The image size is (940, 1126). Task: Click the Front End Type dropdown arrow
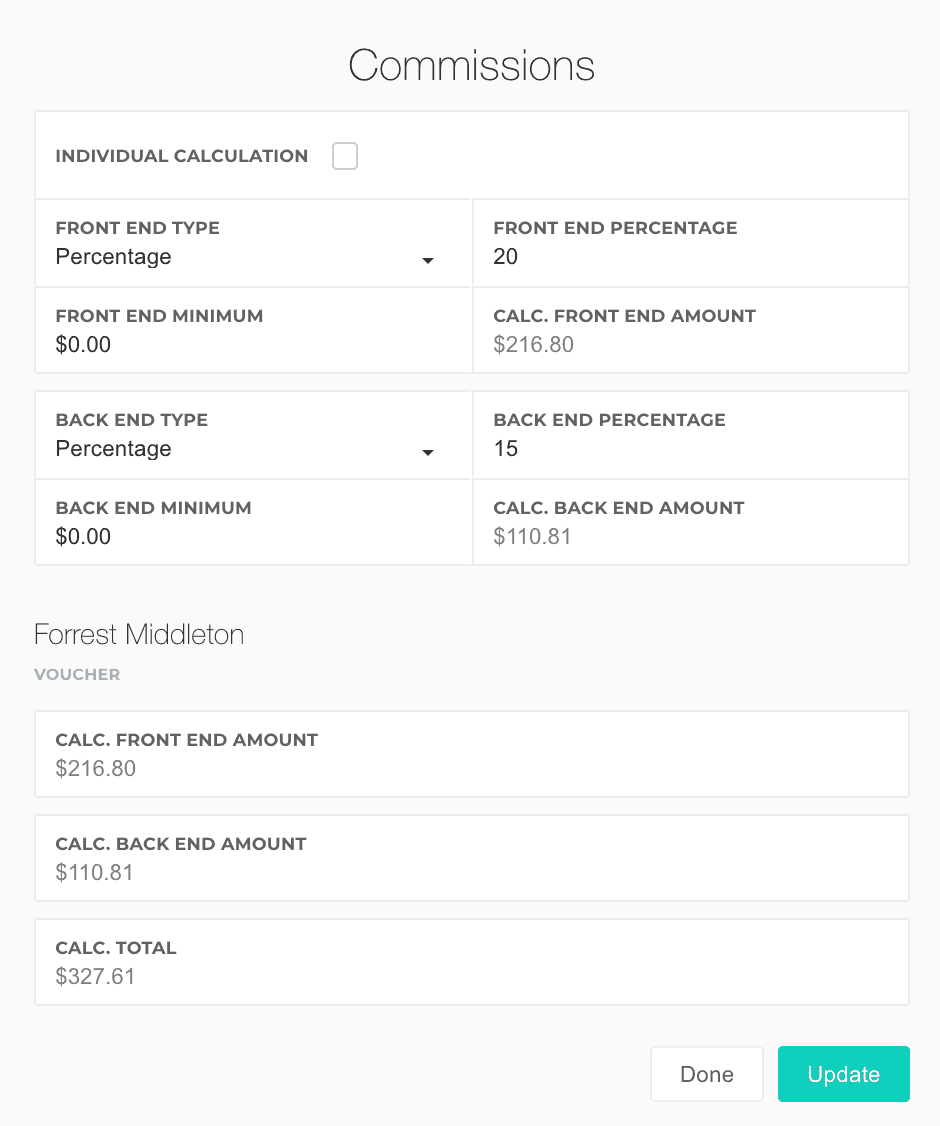coord(428,260)
